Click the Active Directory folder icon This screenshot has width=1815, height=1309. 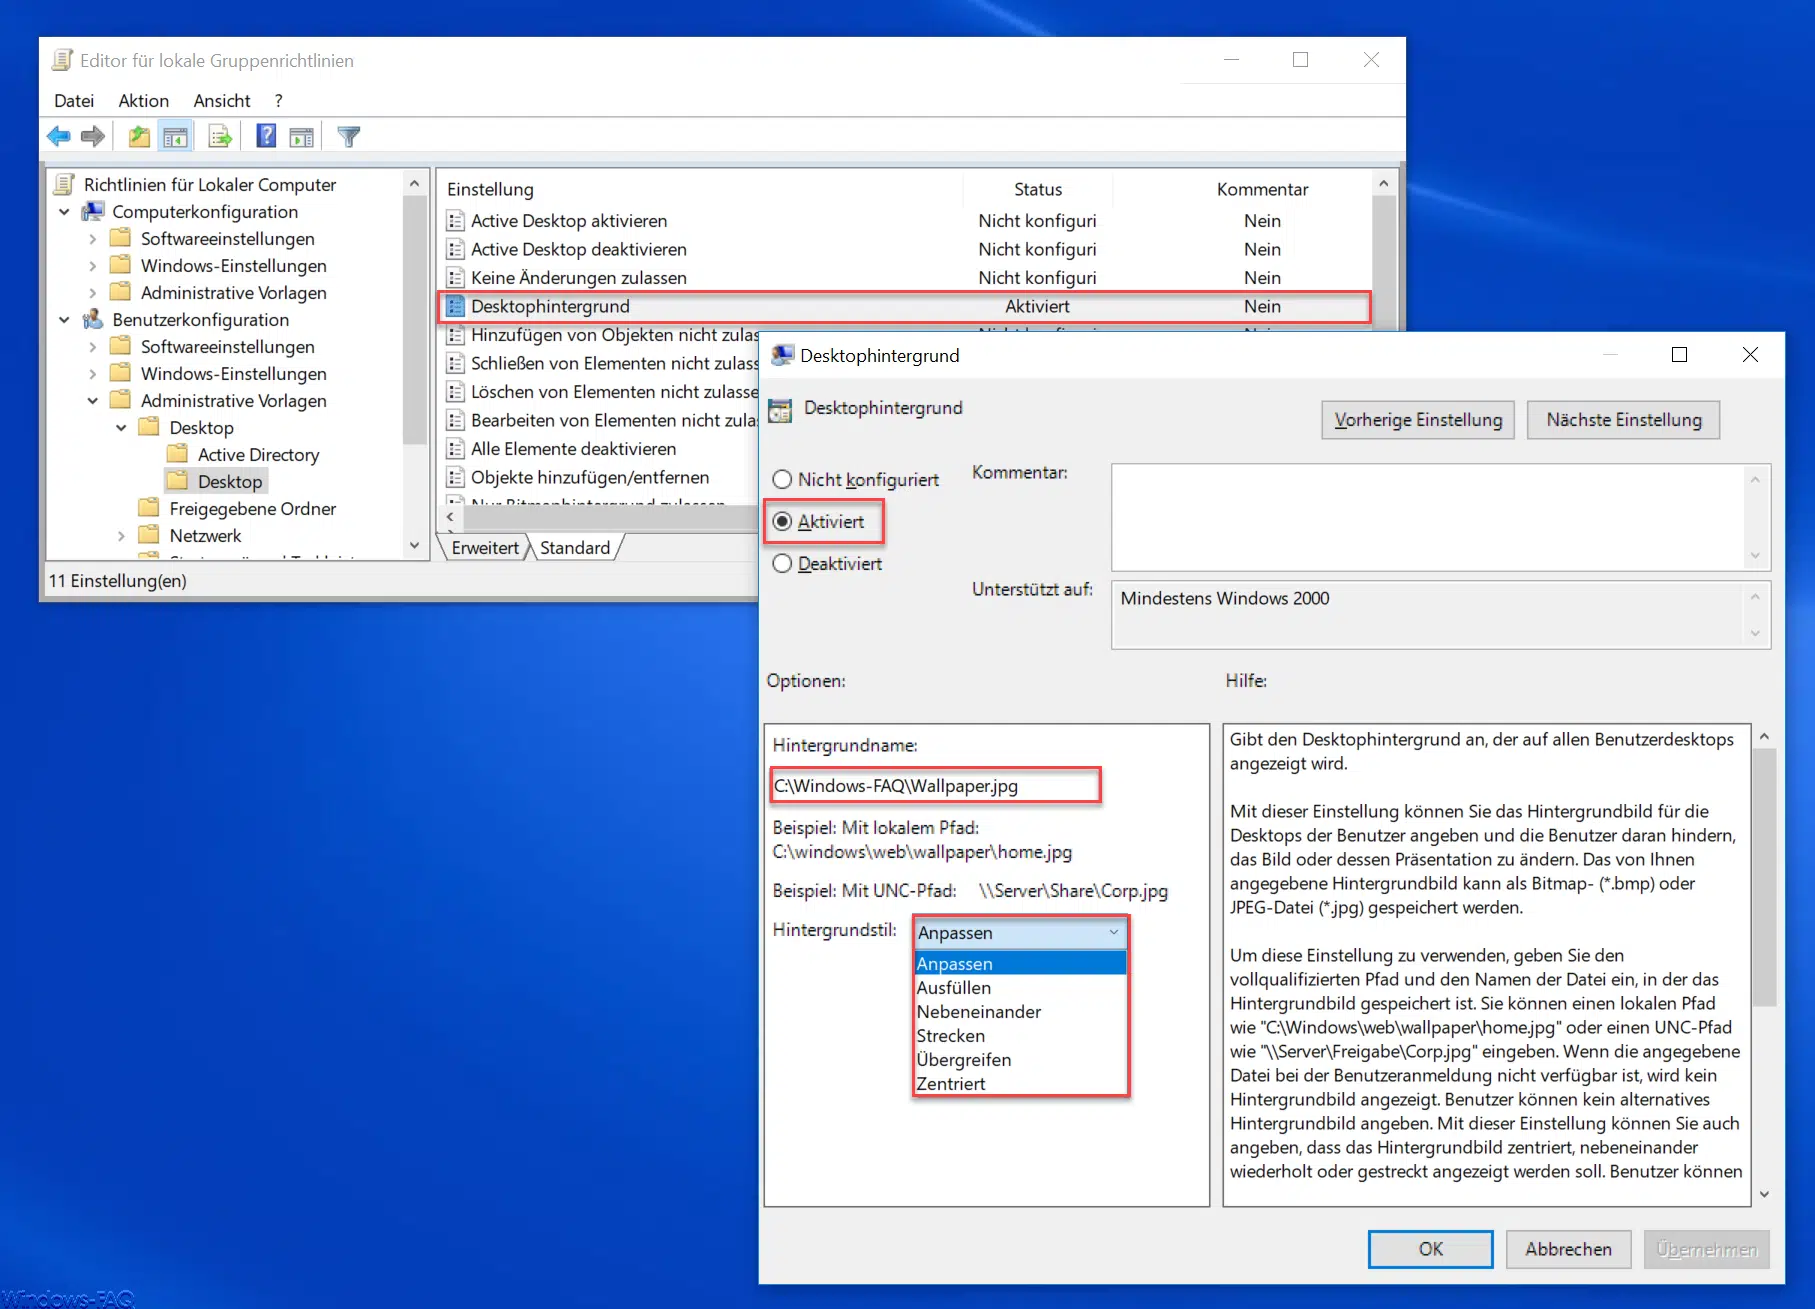point(177,454)
